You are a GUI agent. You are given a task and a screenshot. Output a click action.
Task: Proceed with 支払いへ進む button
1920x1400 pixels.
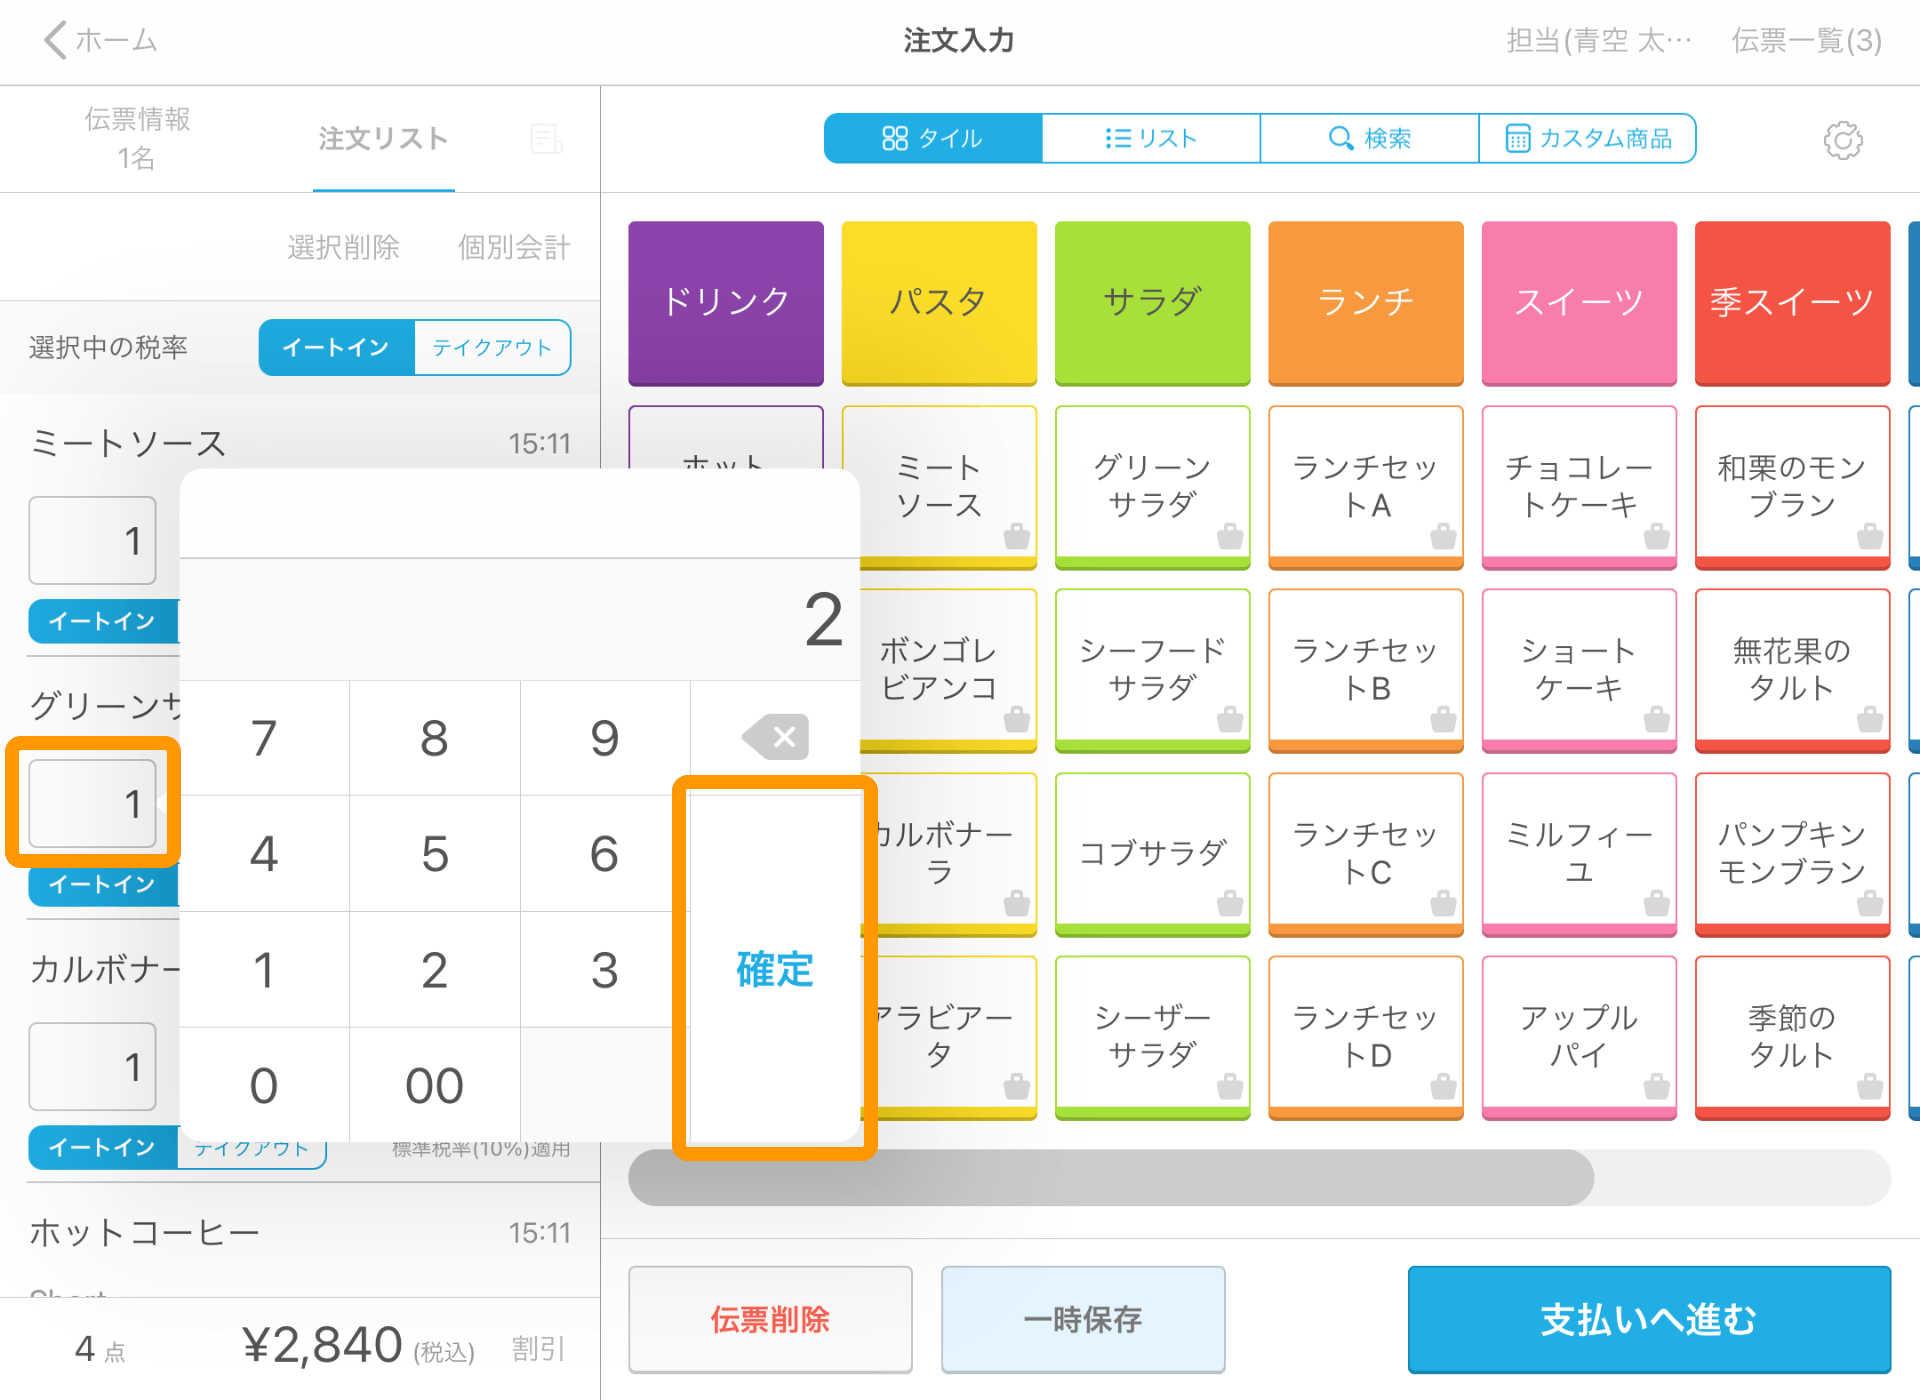click(1649, 1319)
